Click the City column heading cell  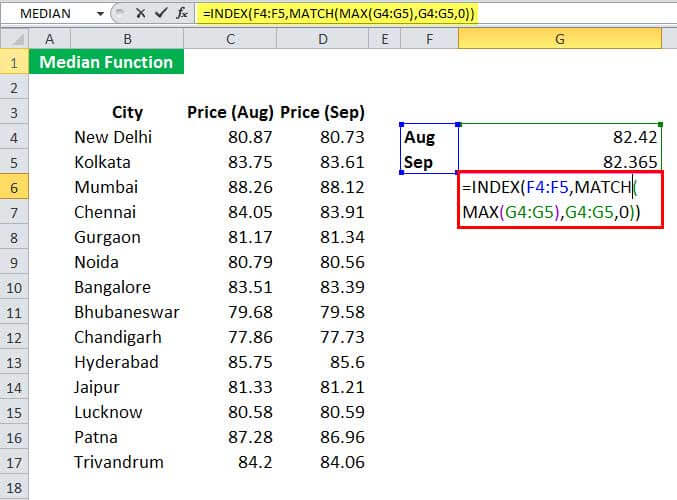(x=127, y=112)
